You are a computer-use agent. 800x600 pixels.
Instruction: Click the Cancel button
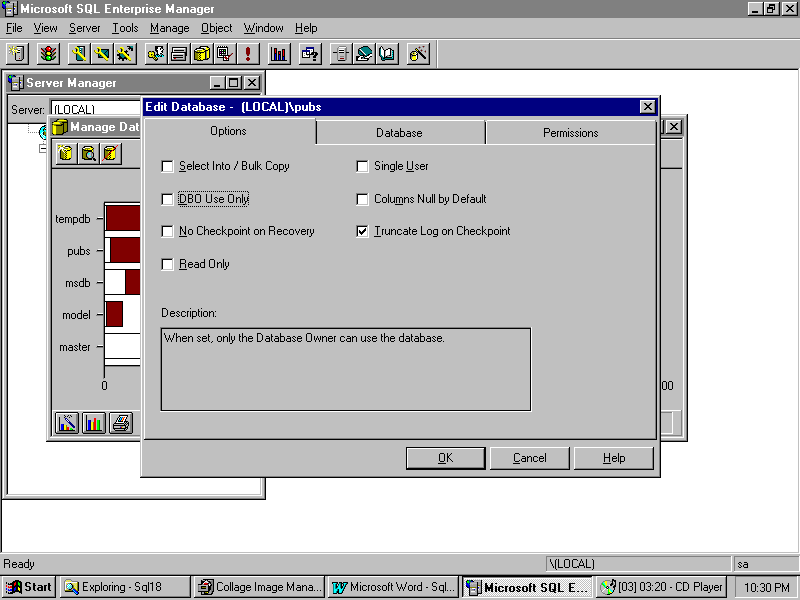529,458
